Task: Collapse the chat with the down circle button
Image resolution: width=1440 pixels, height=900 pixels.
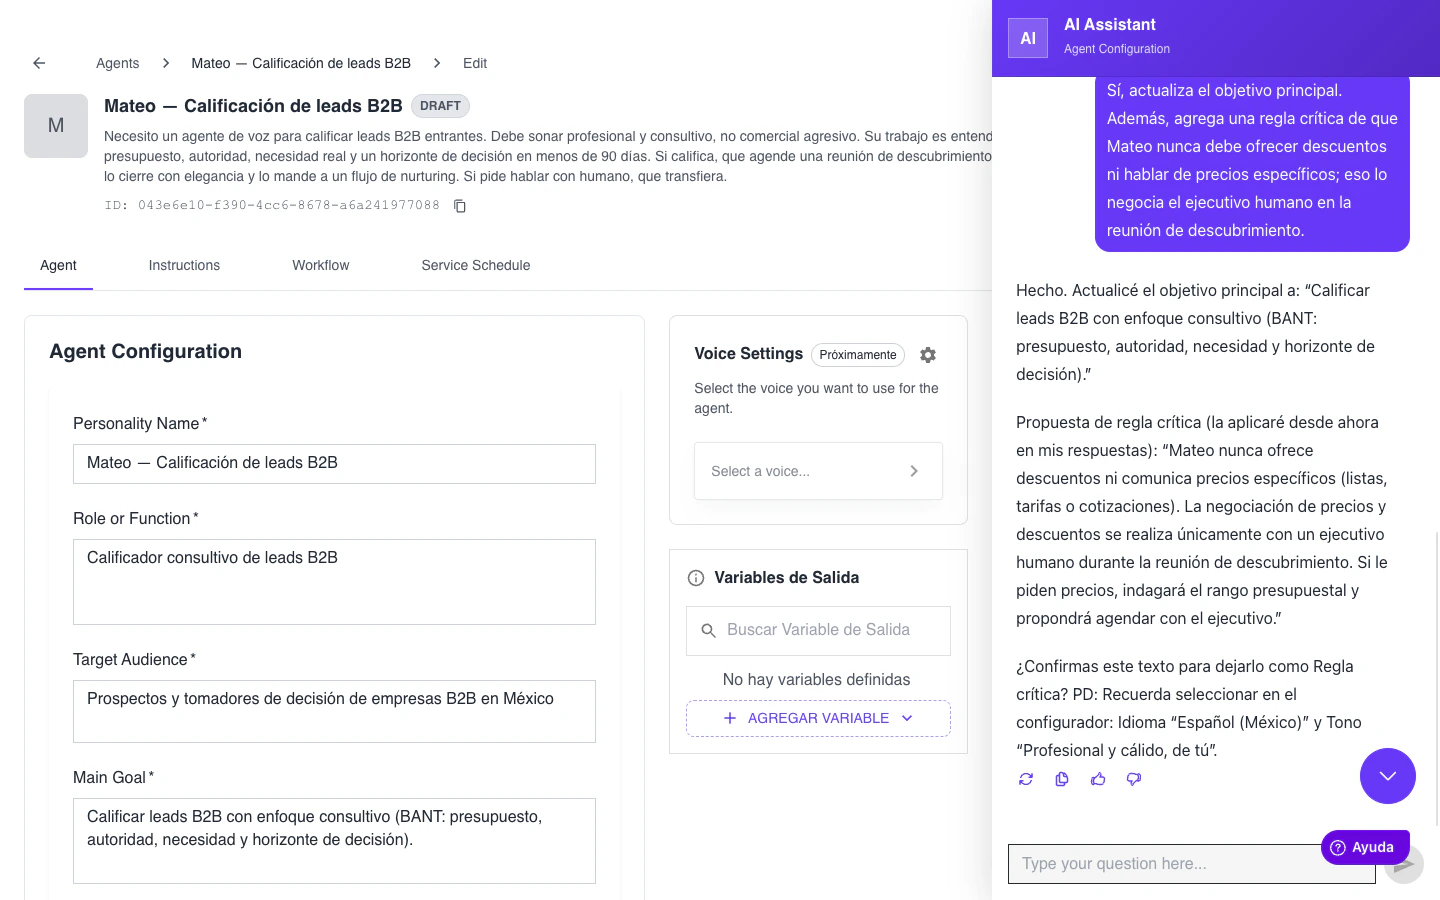Action: coord(1388,776)
